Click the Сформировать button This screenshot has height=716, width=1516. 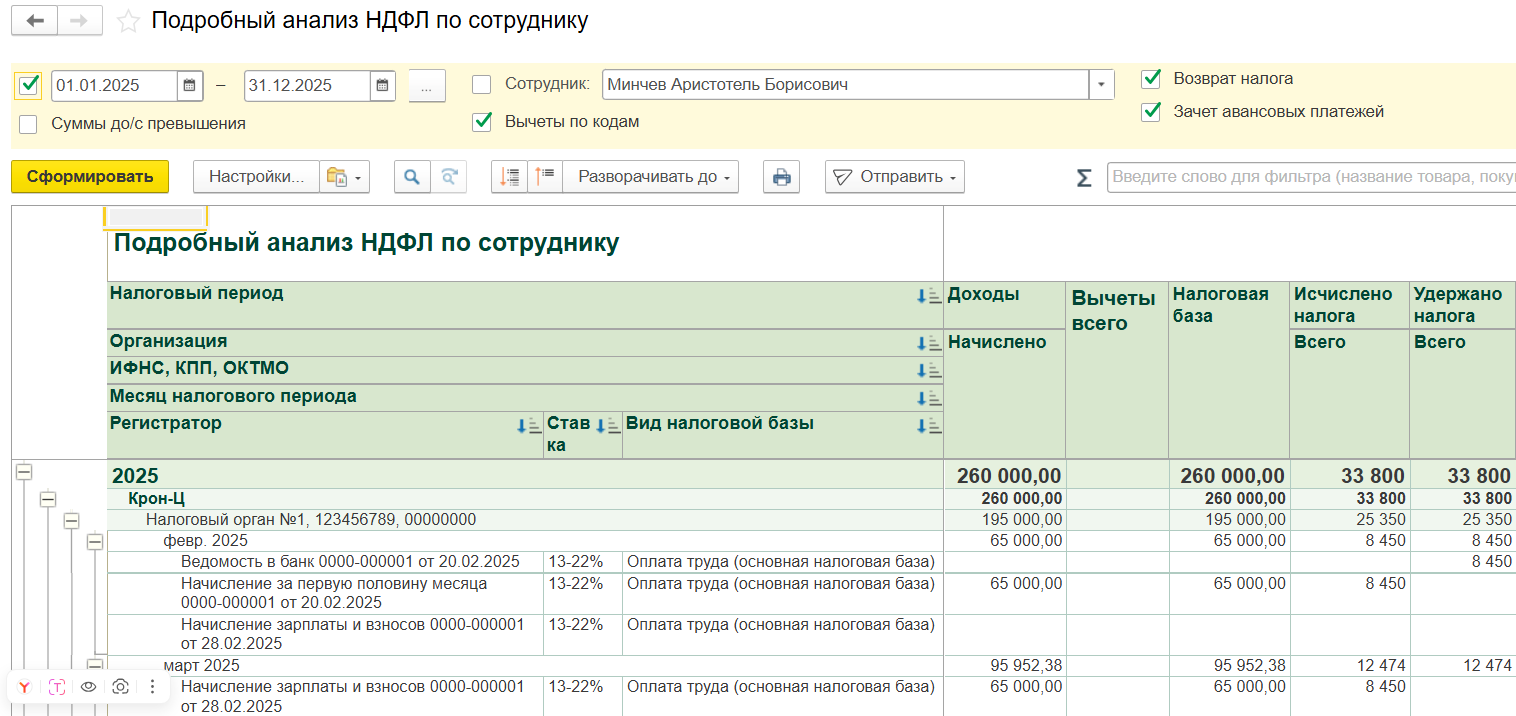pos(90,177)
